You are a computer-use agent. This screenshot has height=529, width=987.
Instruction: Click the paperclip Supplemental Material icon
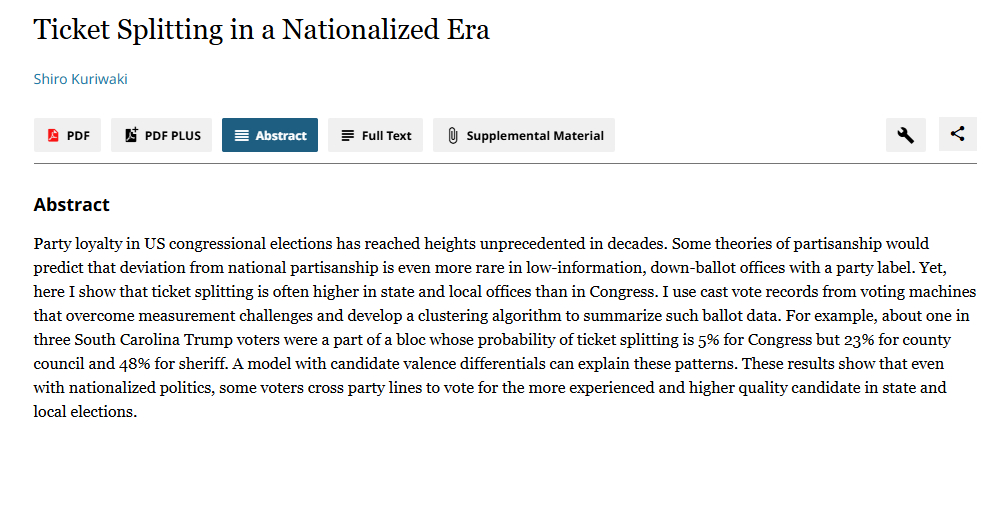(x=452, y=136)
